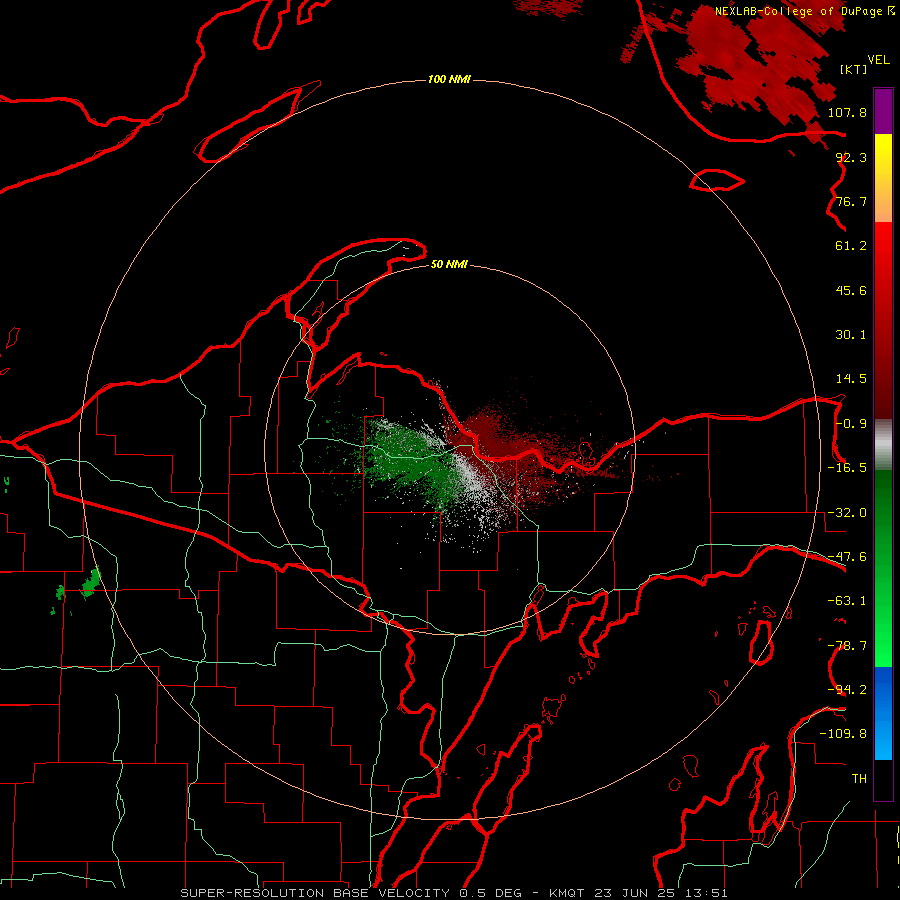Pick the gray near-zero segment of the color bar

[x=883, y=445]
